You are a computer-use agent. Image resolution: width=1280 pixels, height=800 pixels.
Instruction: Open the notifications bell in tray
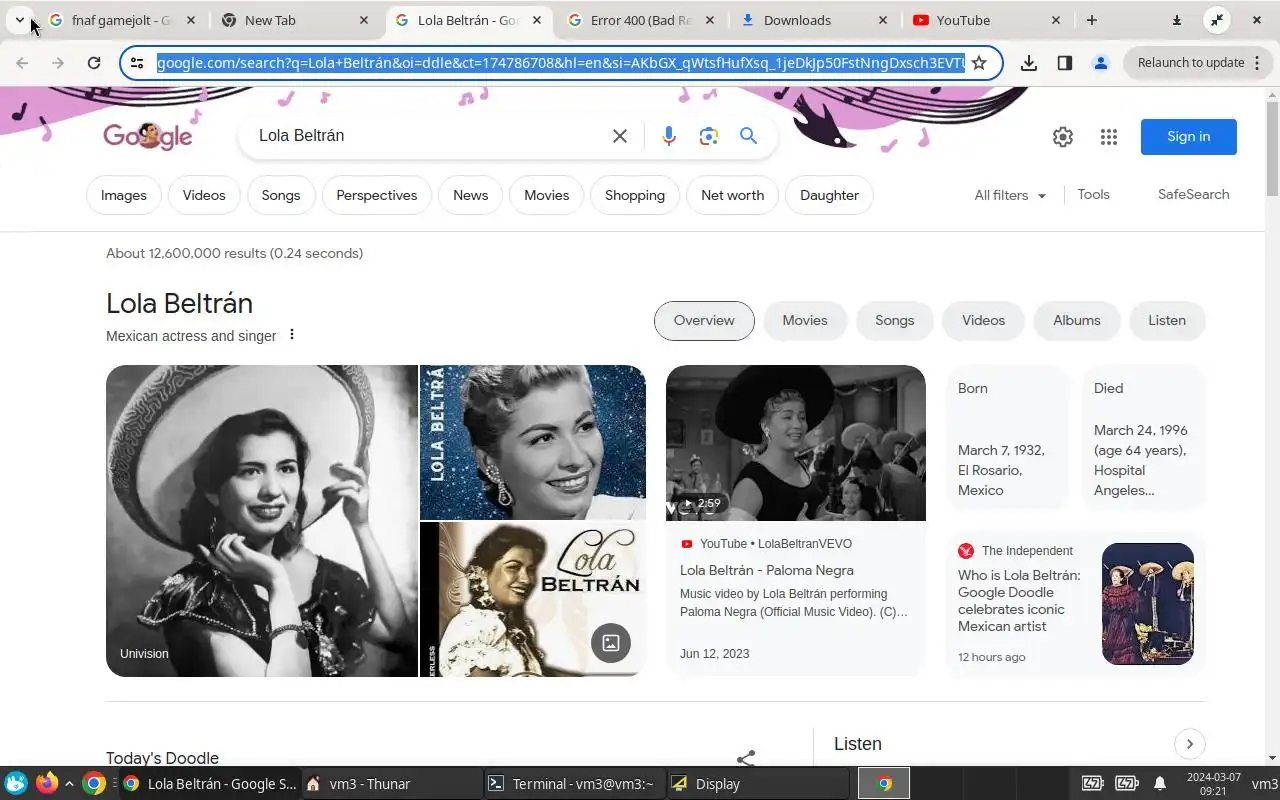[x=1160, y=783]
